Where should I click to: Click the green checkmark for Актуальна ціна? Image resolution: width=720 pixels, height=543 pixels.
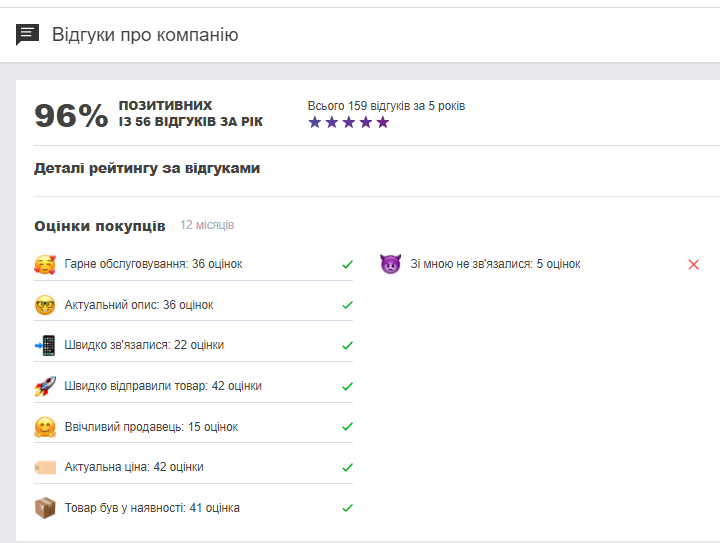point(348,467)
